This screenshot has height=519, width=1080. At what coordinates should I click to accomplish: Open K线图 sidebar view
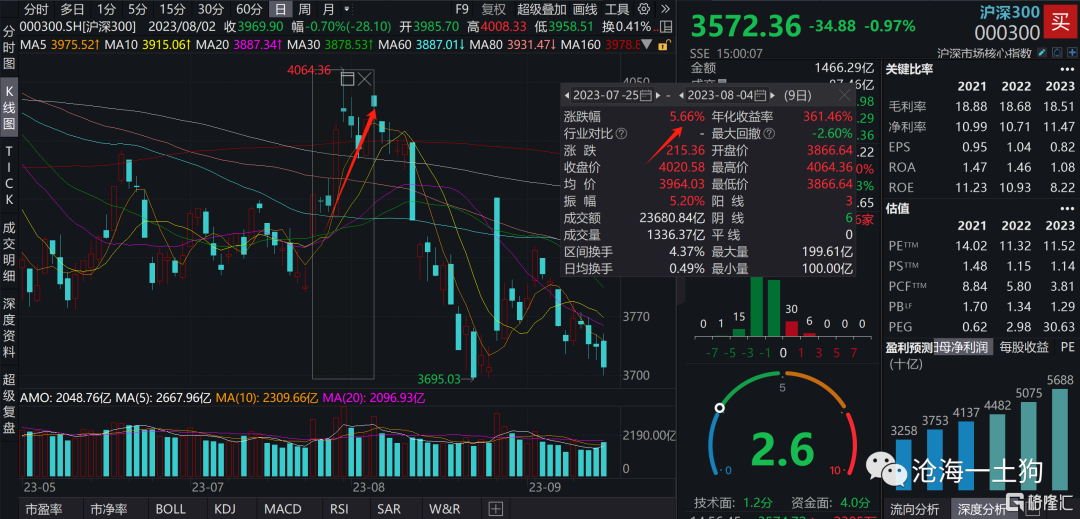(10, 109)
